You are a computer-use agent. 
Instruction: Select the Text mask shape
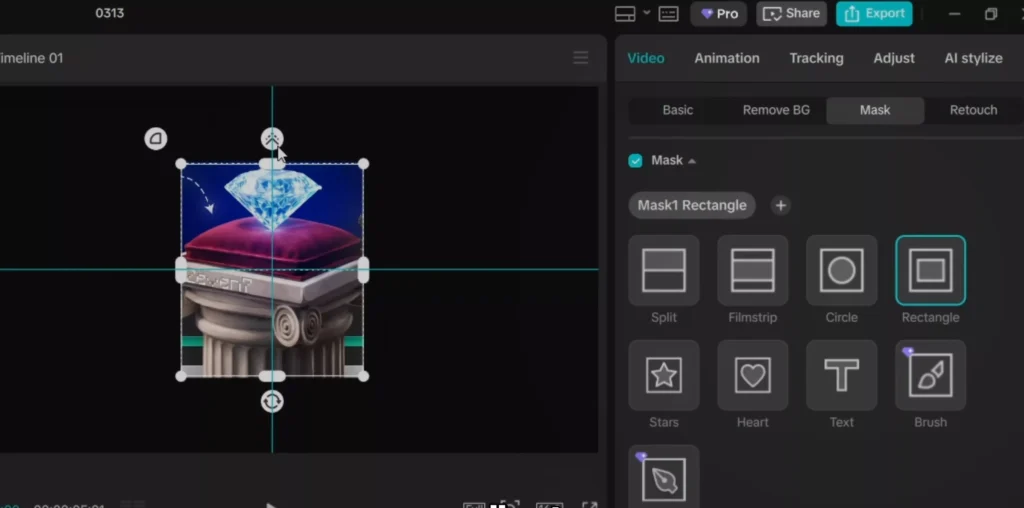coord(841,375)
